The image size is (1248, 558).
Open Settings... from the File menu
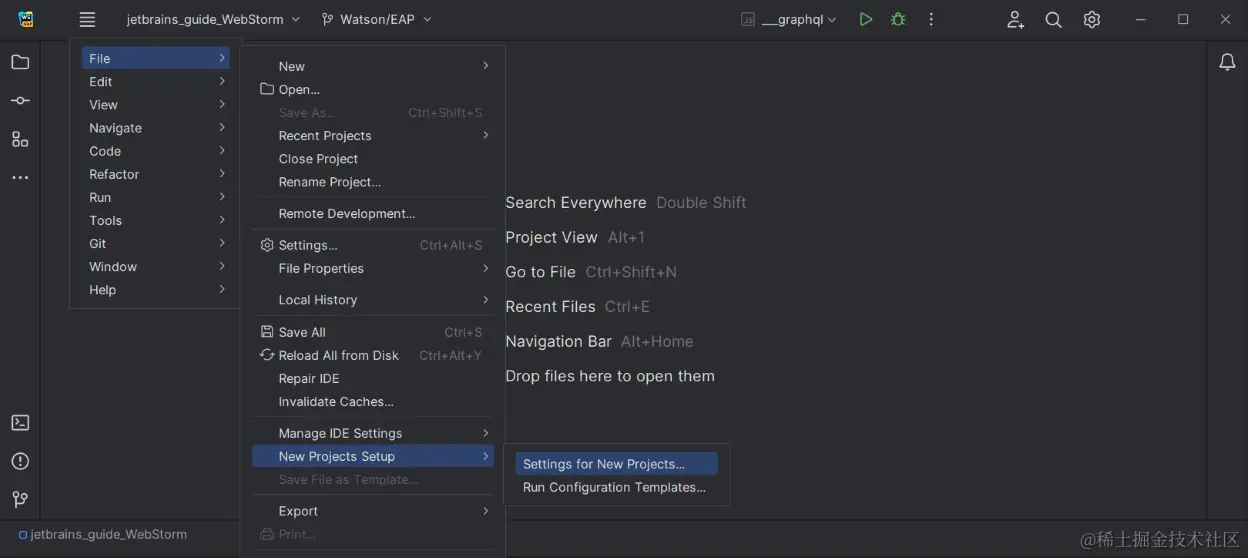373,245
